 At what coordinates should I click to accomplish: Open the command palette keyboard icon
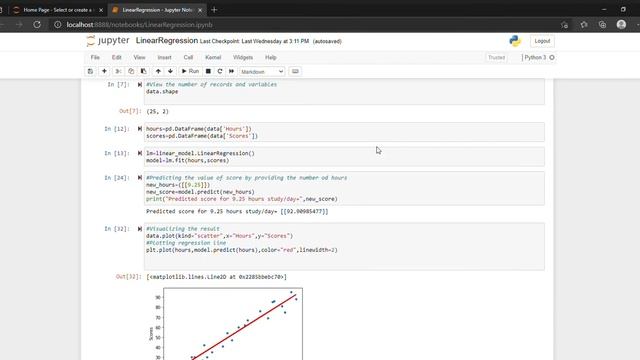[x=295, y=71]
